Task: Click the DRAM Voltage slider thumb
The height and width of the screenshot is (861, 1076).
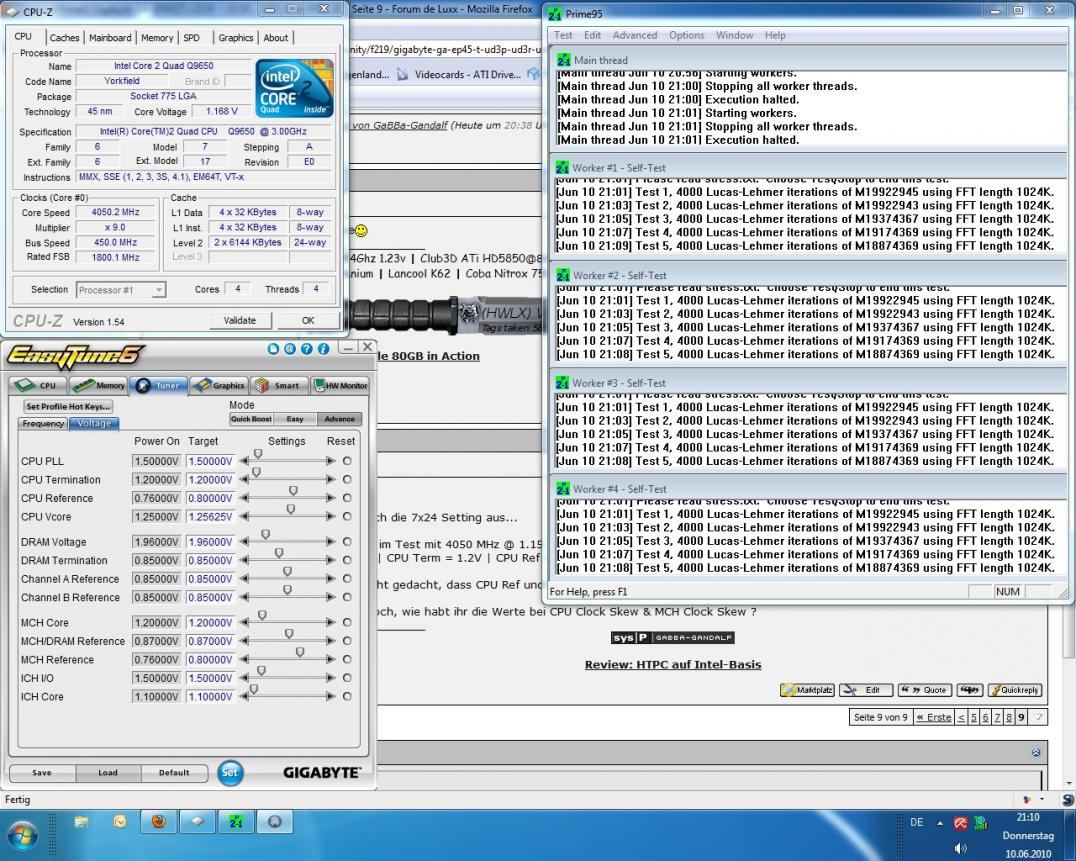Action: click(x=266, y=534)
